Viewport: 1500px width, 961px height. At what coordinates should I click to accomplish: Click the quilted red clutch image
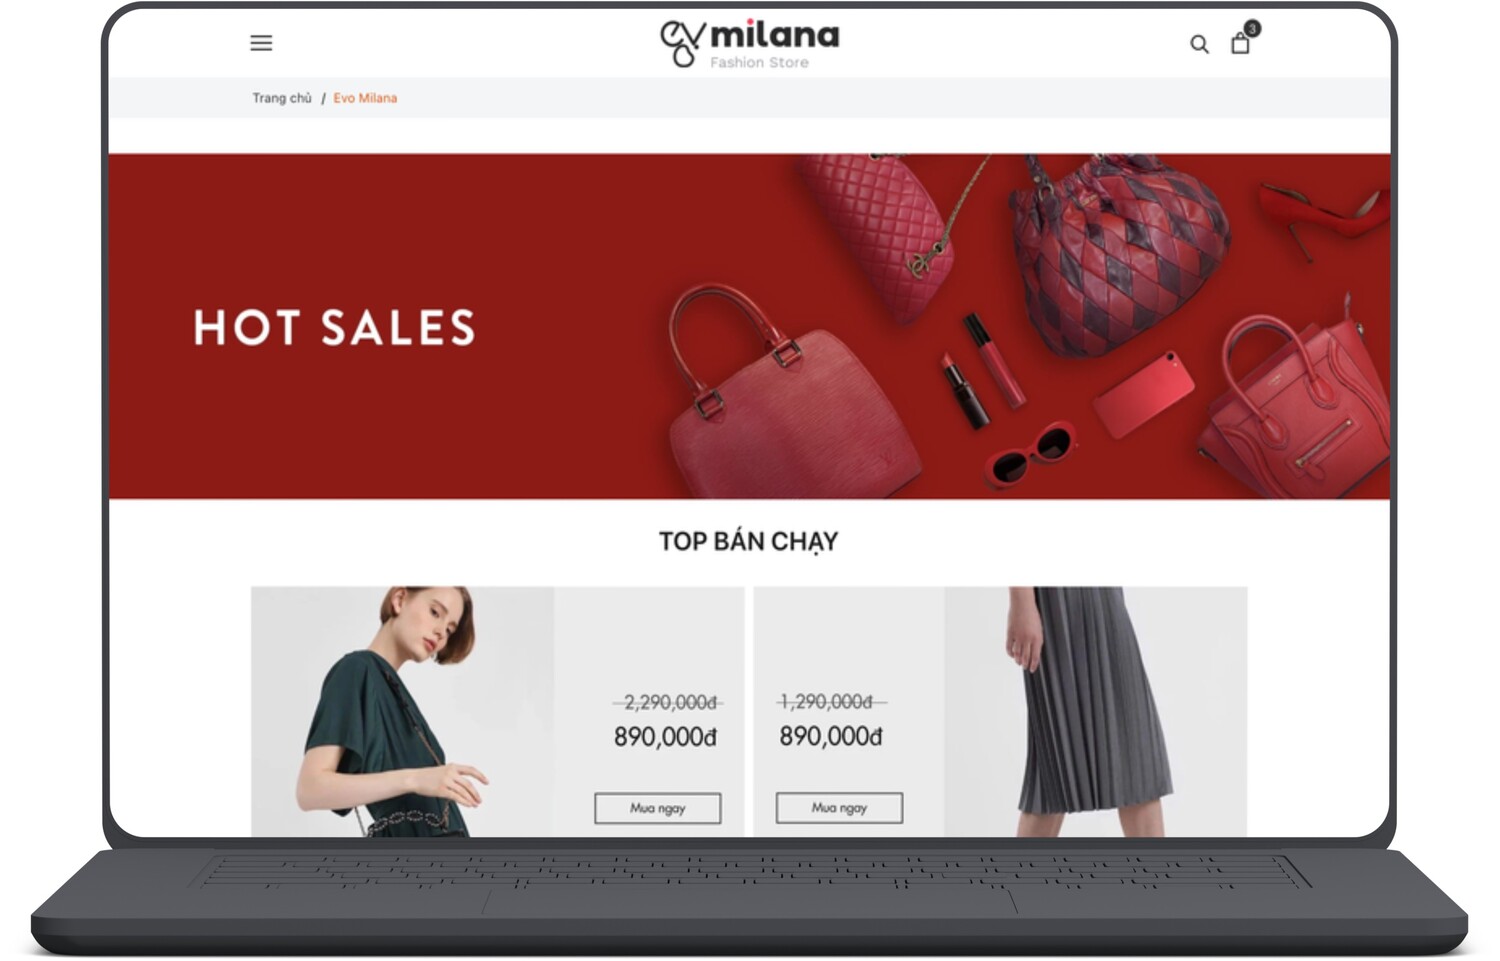[x=873, y=230]
